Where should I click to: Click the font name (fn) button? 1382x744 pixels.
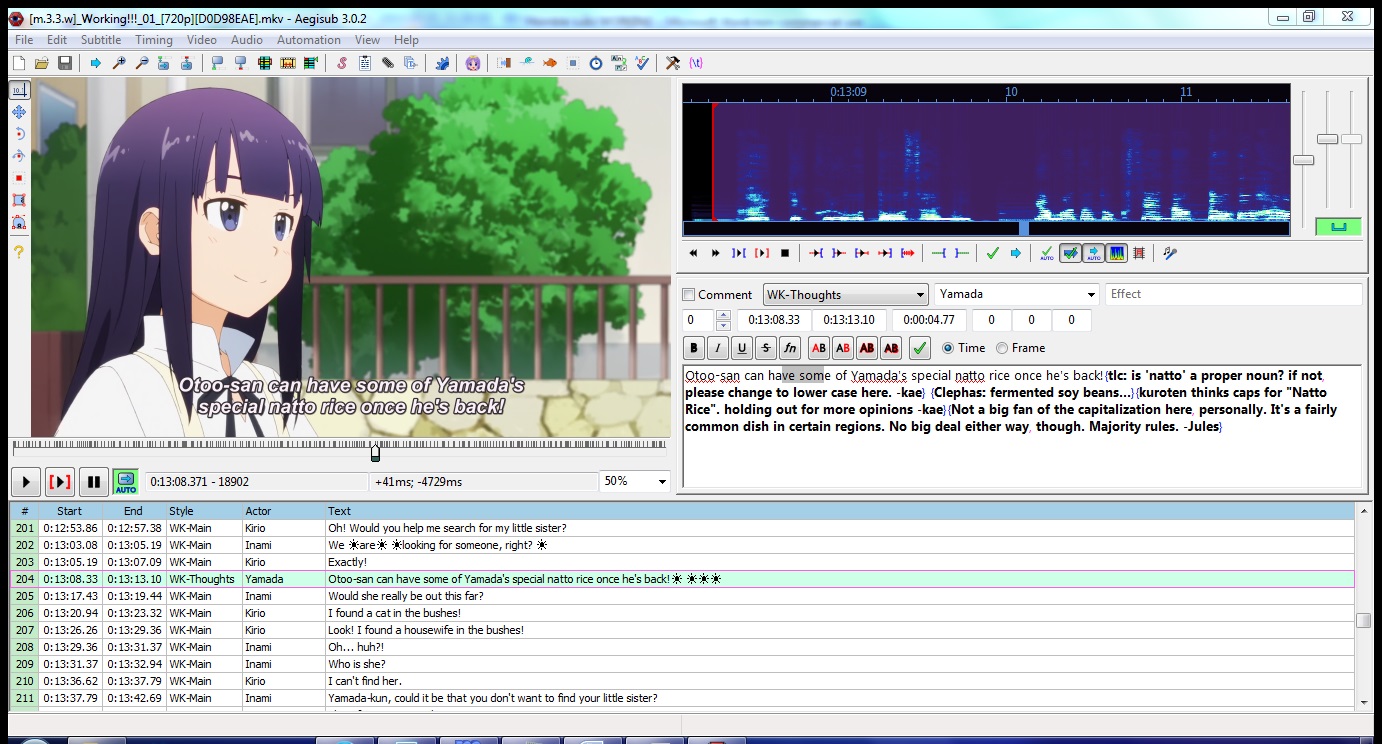click(790, 348)
